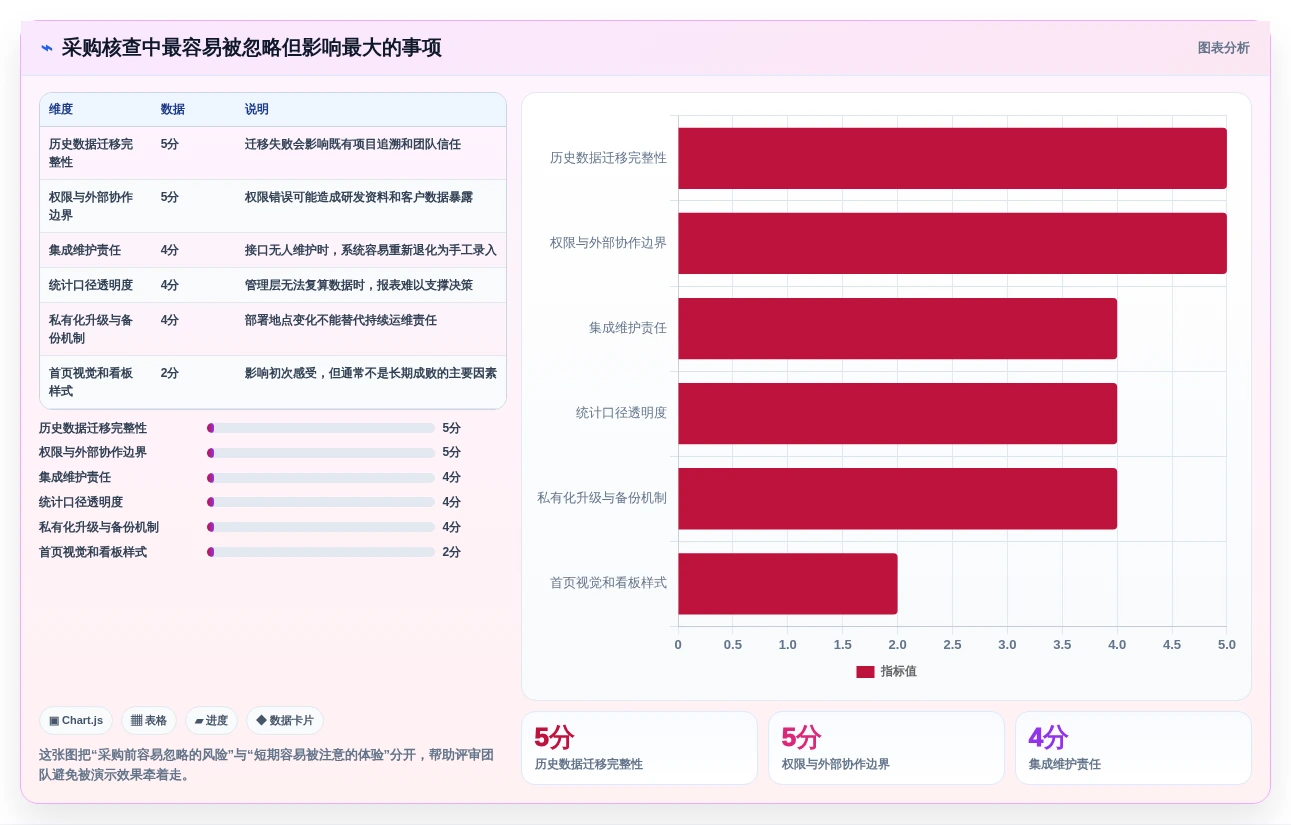Image resolution: width=1291 pixels, height=825 pixels.
Task: Click progress bar for 首页视觉和看板样式
Action: tap(321, 552)
